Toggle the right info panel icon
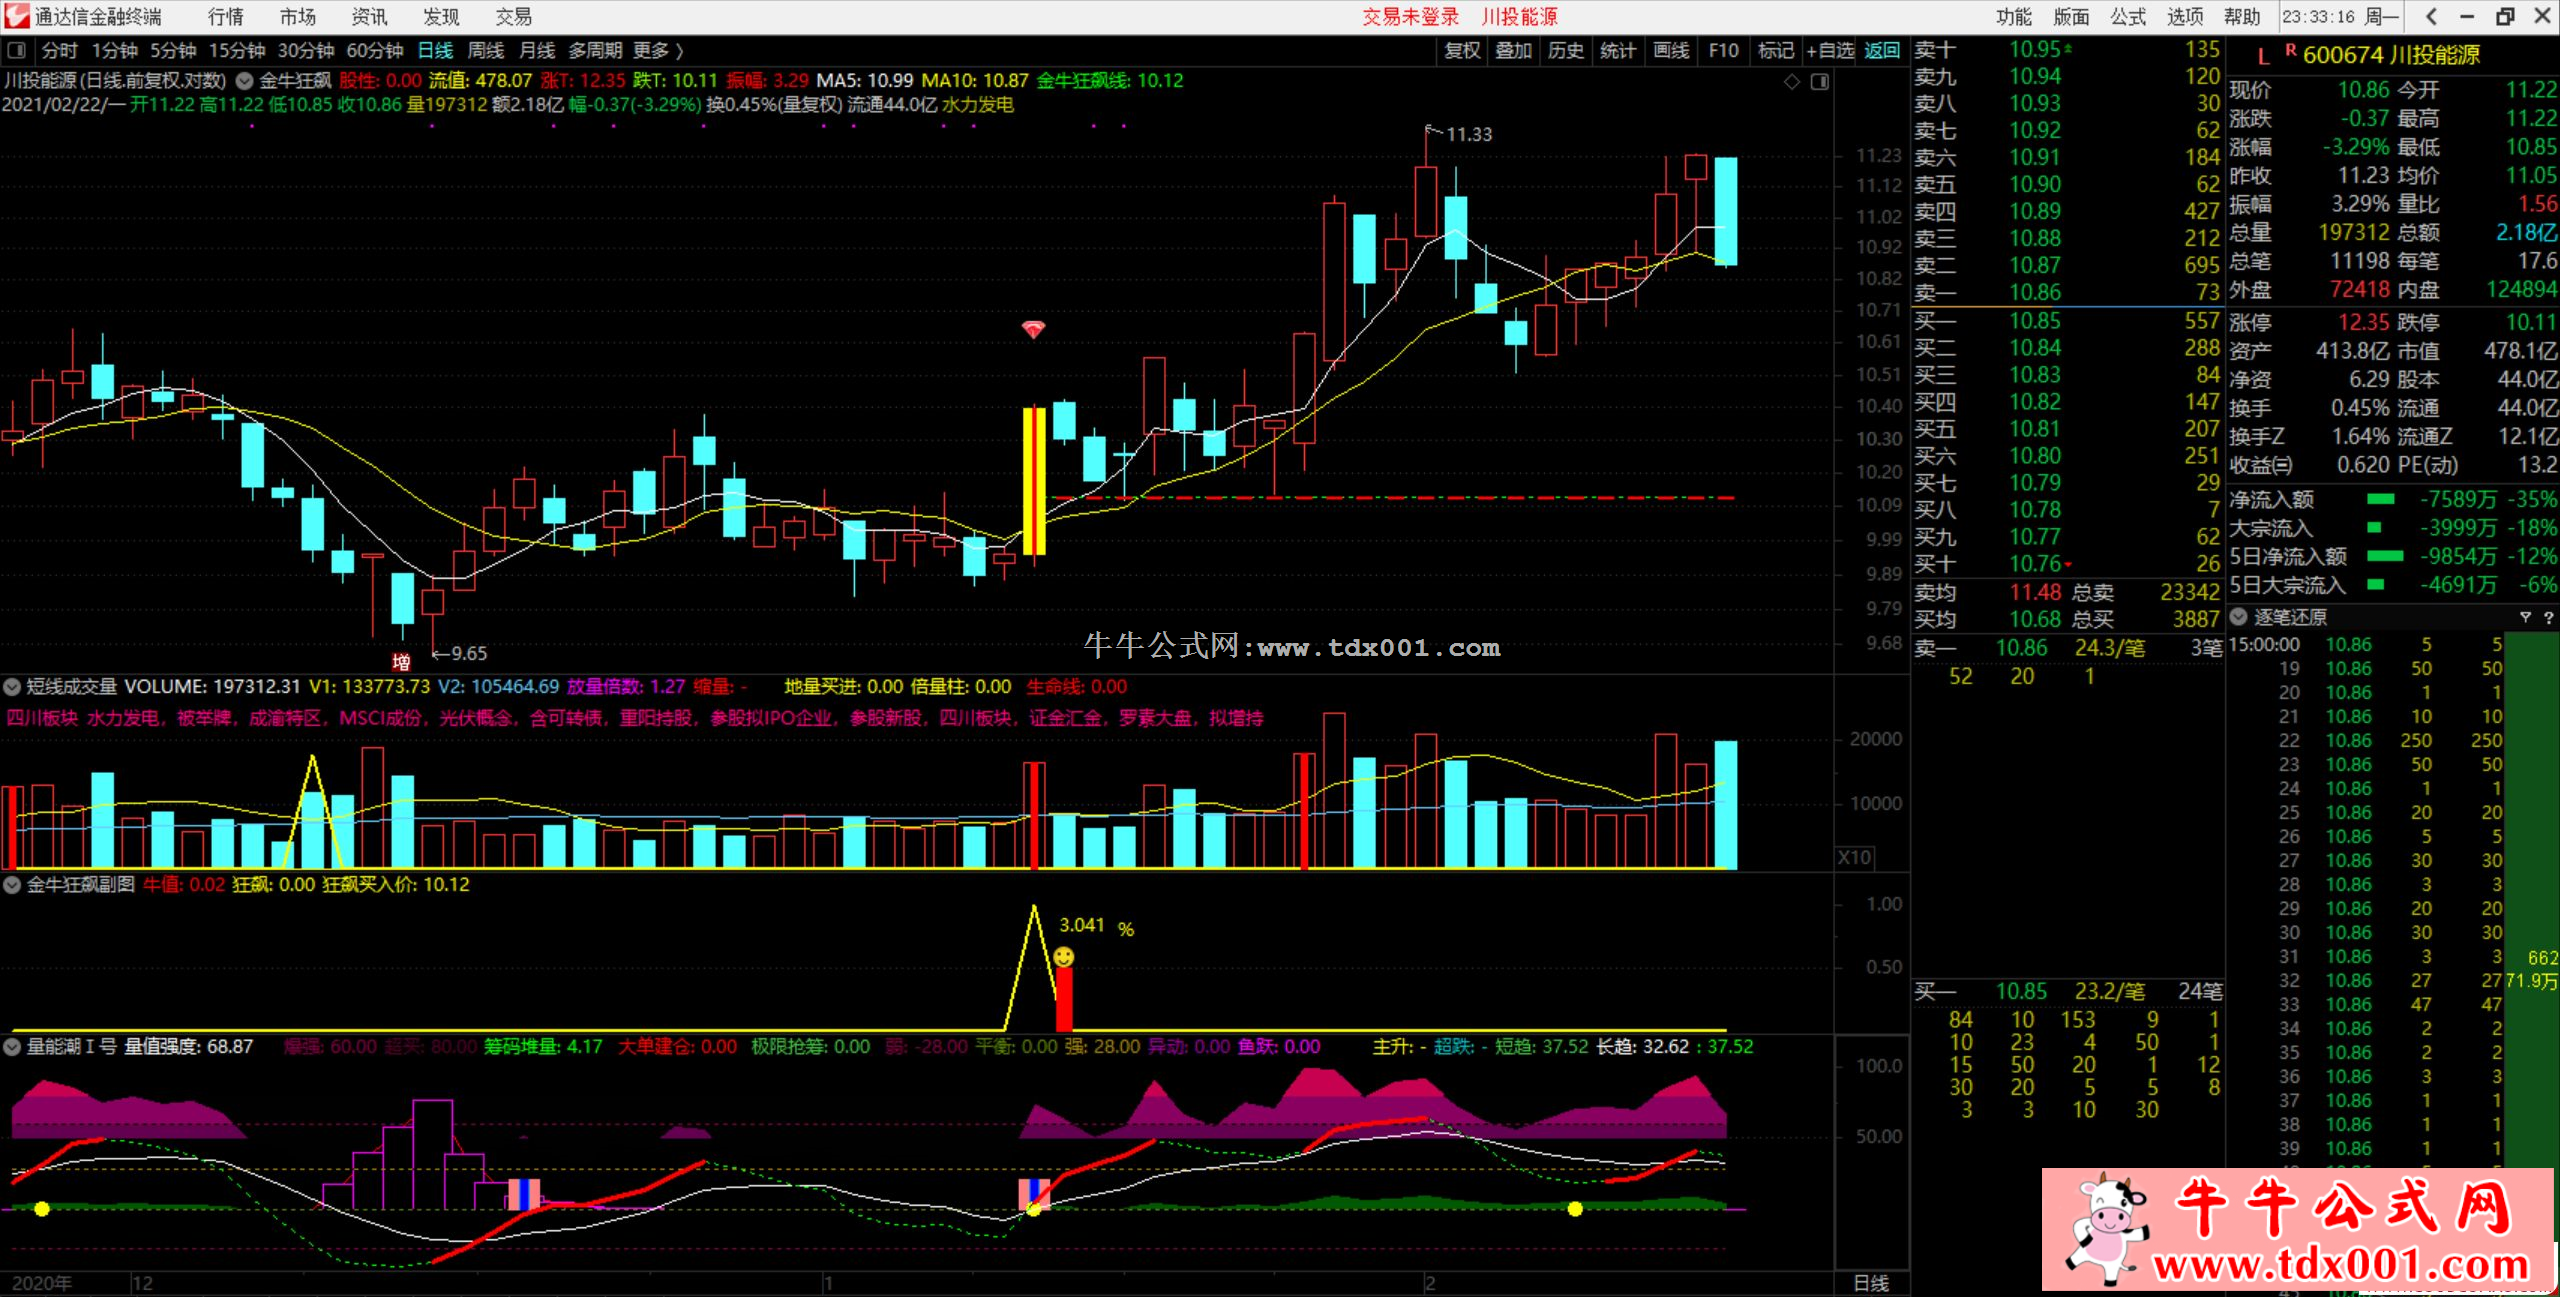2560x1297 pixels. [x=1820, y=81]
